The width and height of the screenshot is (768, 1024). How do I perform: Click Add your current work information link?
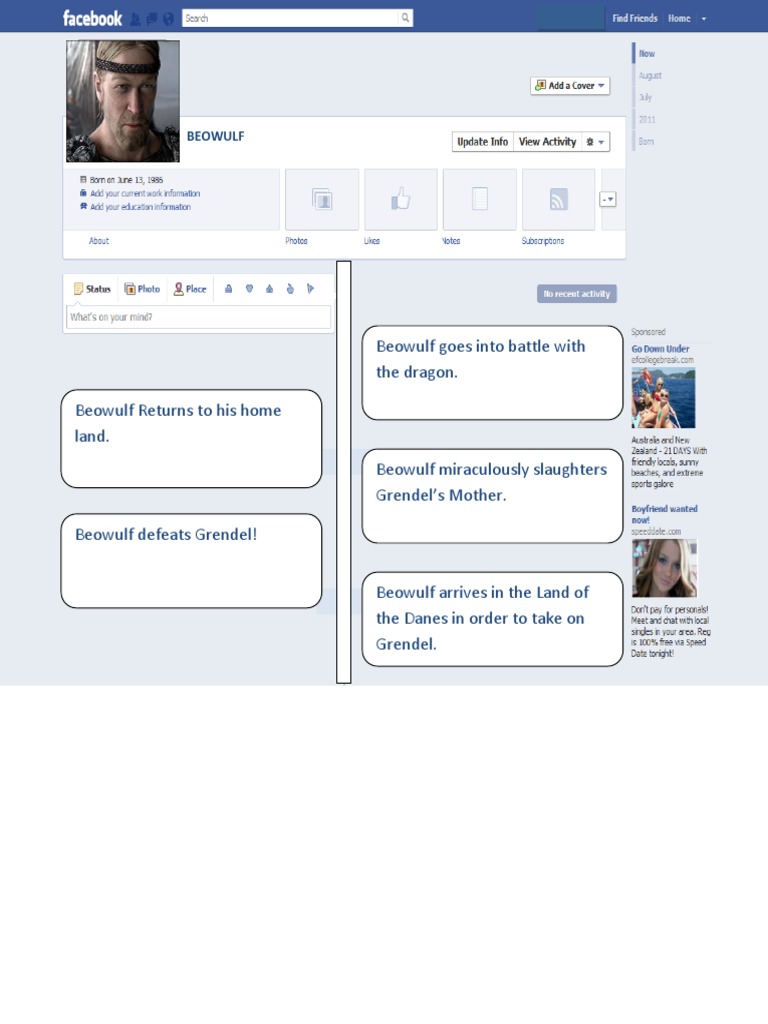[145, 193]
